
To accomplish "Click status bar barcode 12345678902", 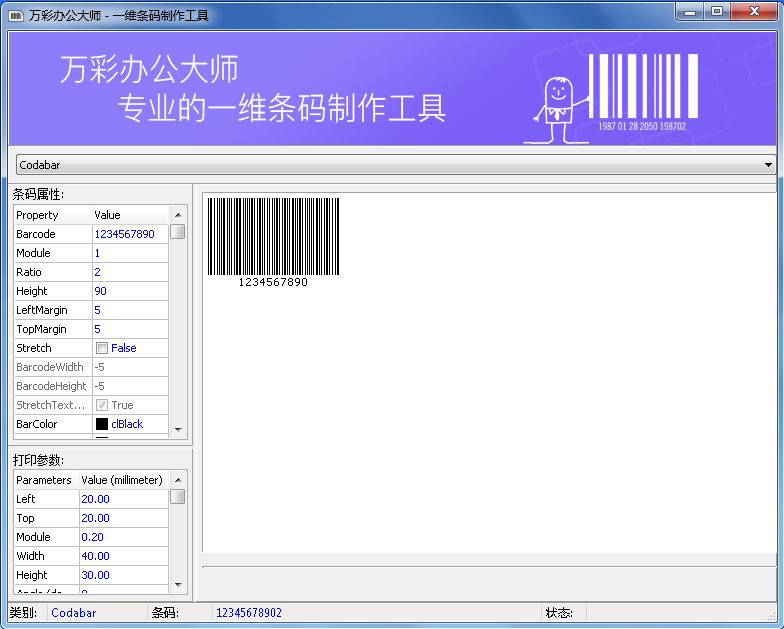I will (x=249, y=612).
